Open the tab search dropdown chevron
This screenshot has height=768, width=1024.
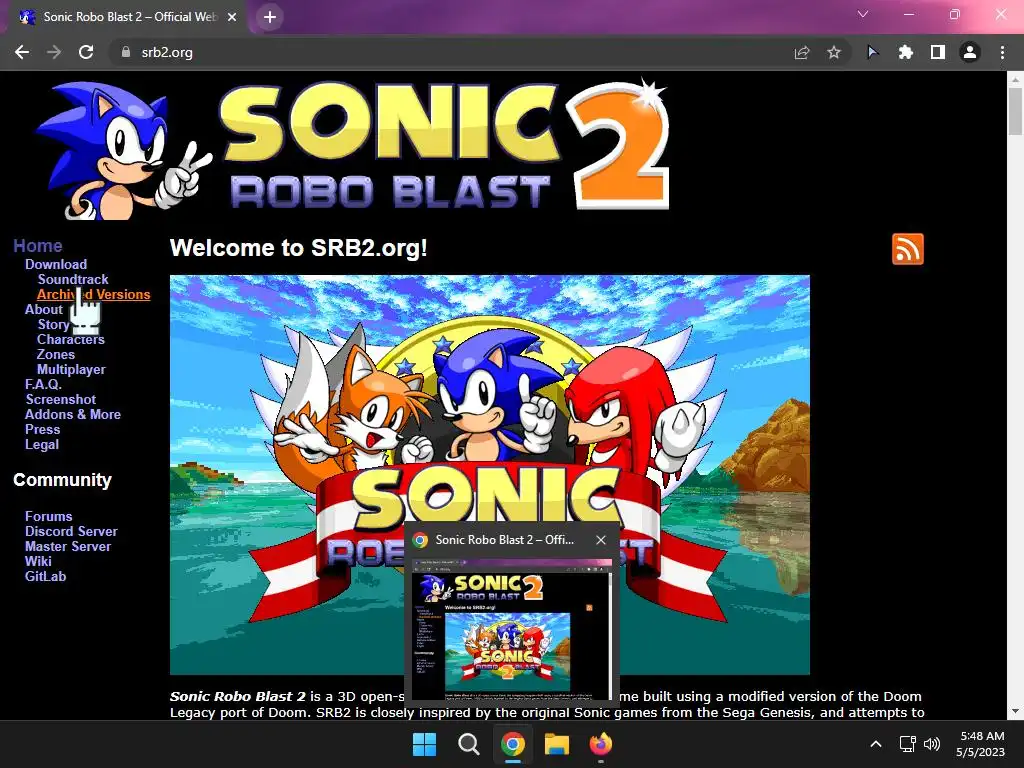(x=863, y=14)
